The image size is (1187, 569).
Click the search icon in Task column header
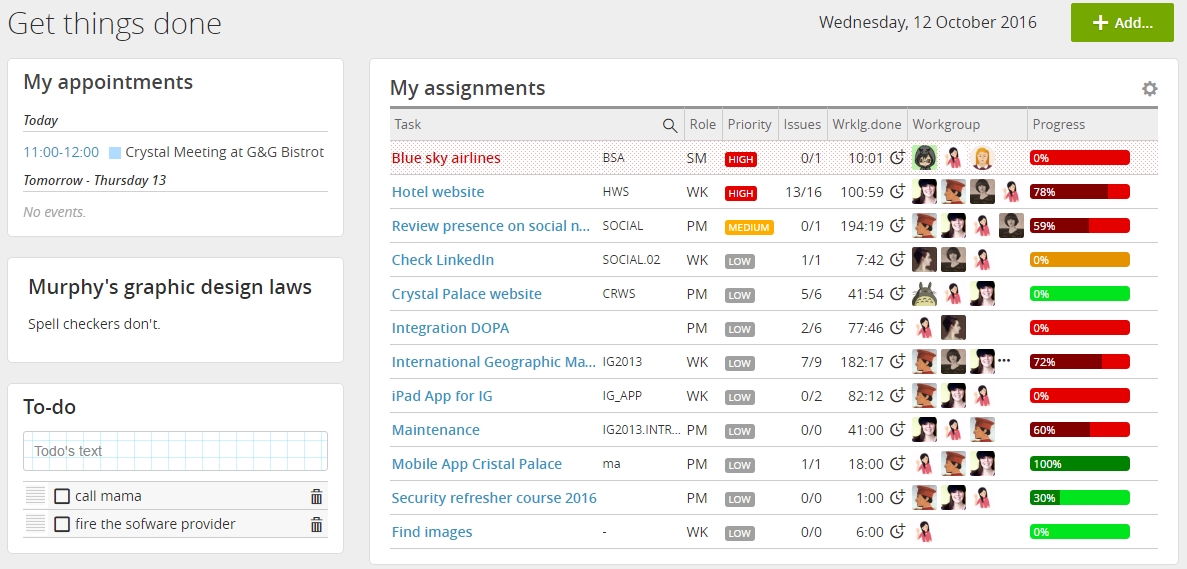pos(670,125)
